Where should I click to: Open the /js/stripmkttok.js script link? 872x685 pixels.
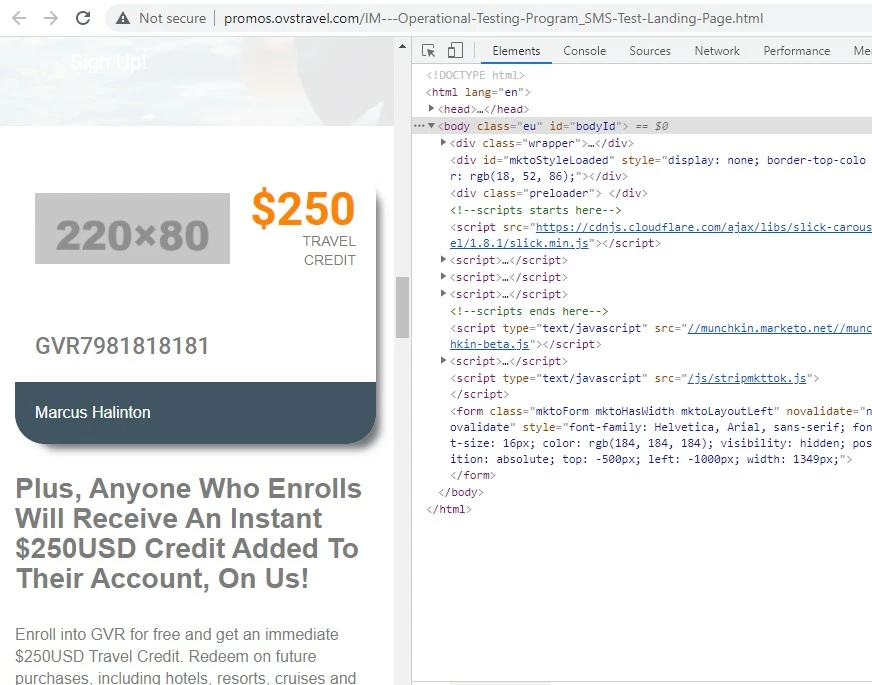[x=746, y=378]
